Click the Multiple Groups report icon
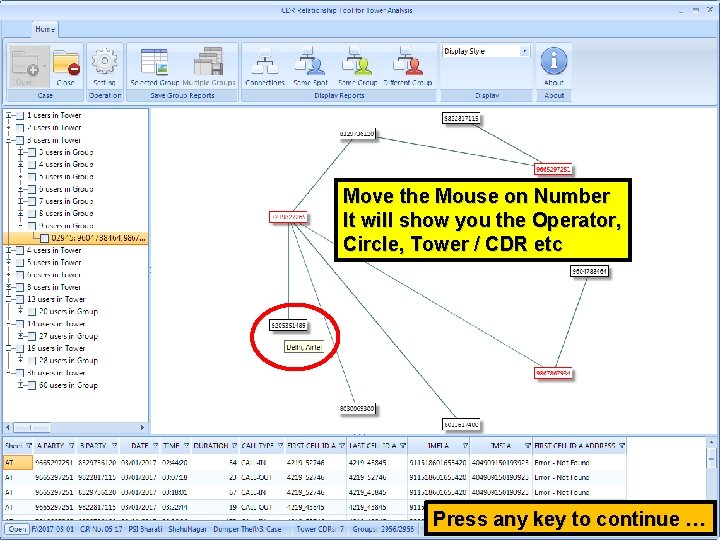The width and height of the screenshot is (720, 540). [x=208, y=62]
